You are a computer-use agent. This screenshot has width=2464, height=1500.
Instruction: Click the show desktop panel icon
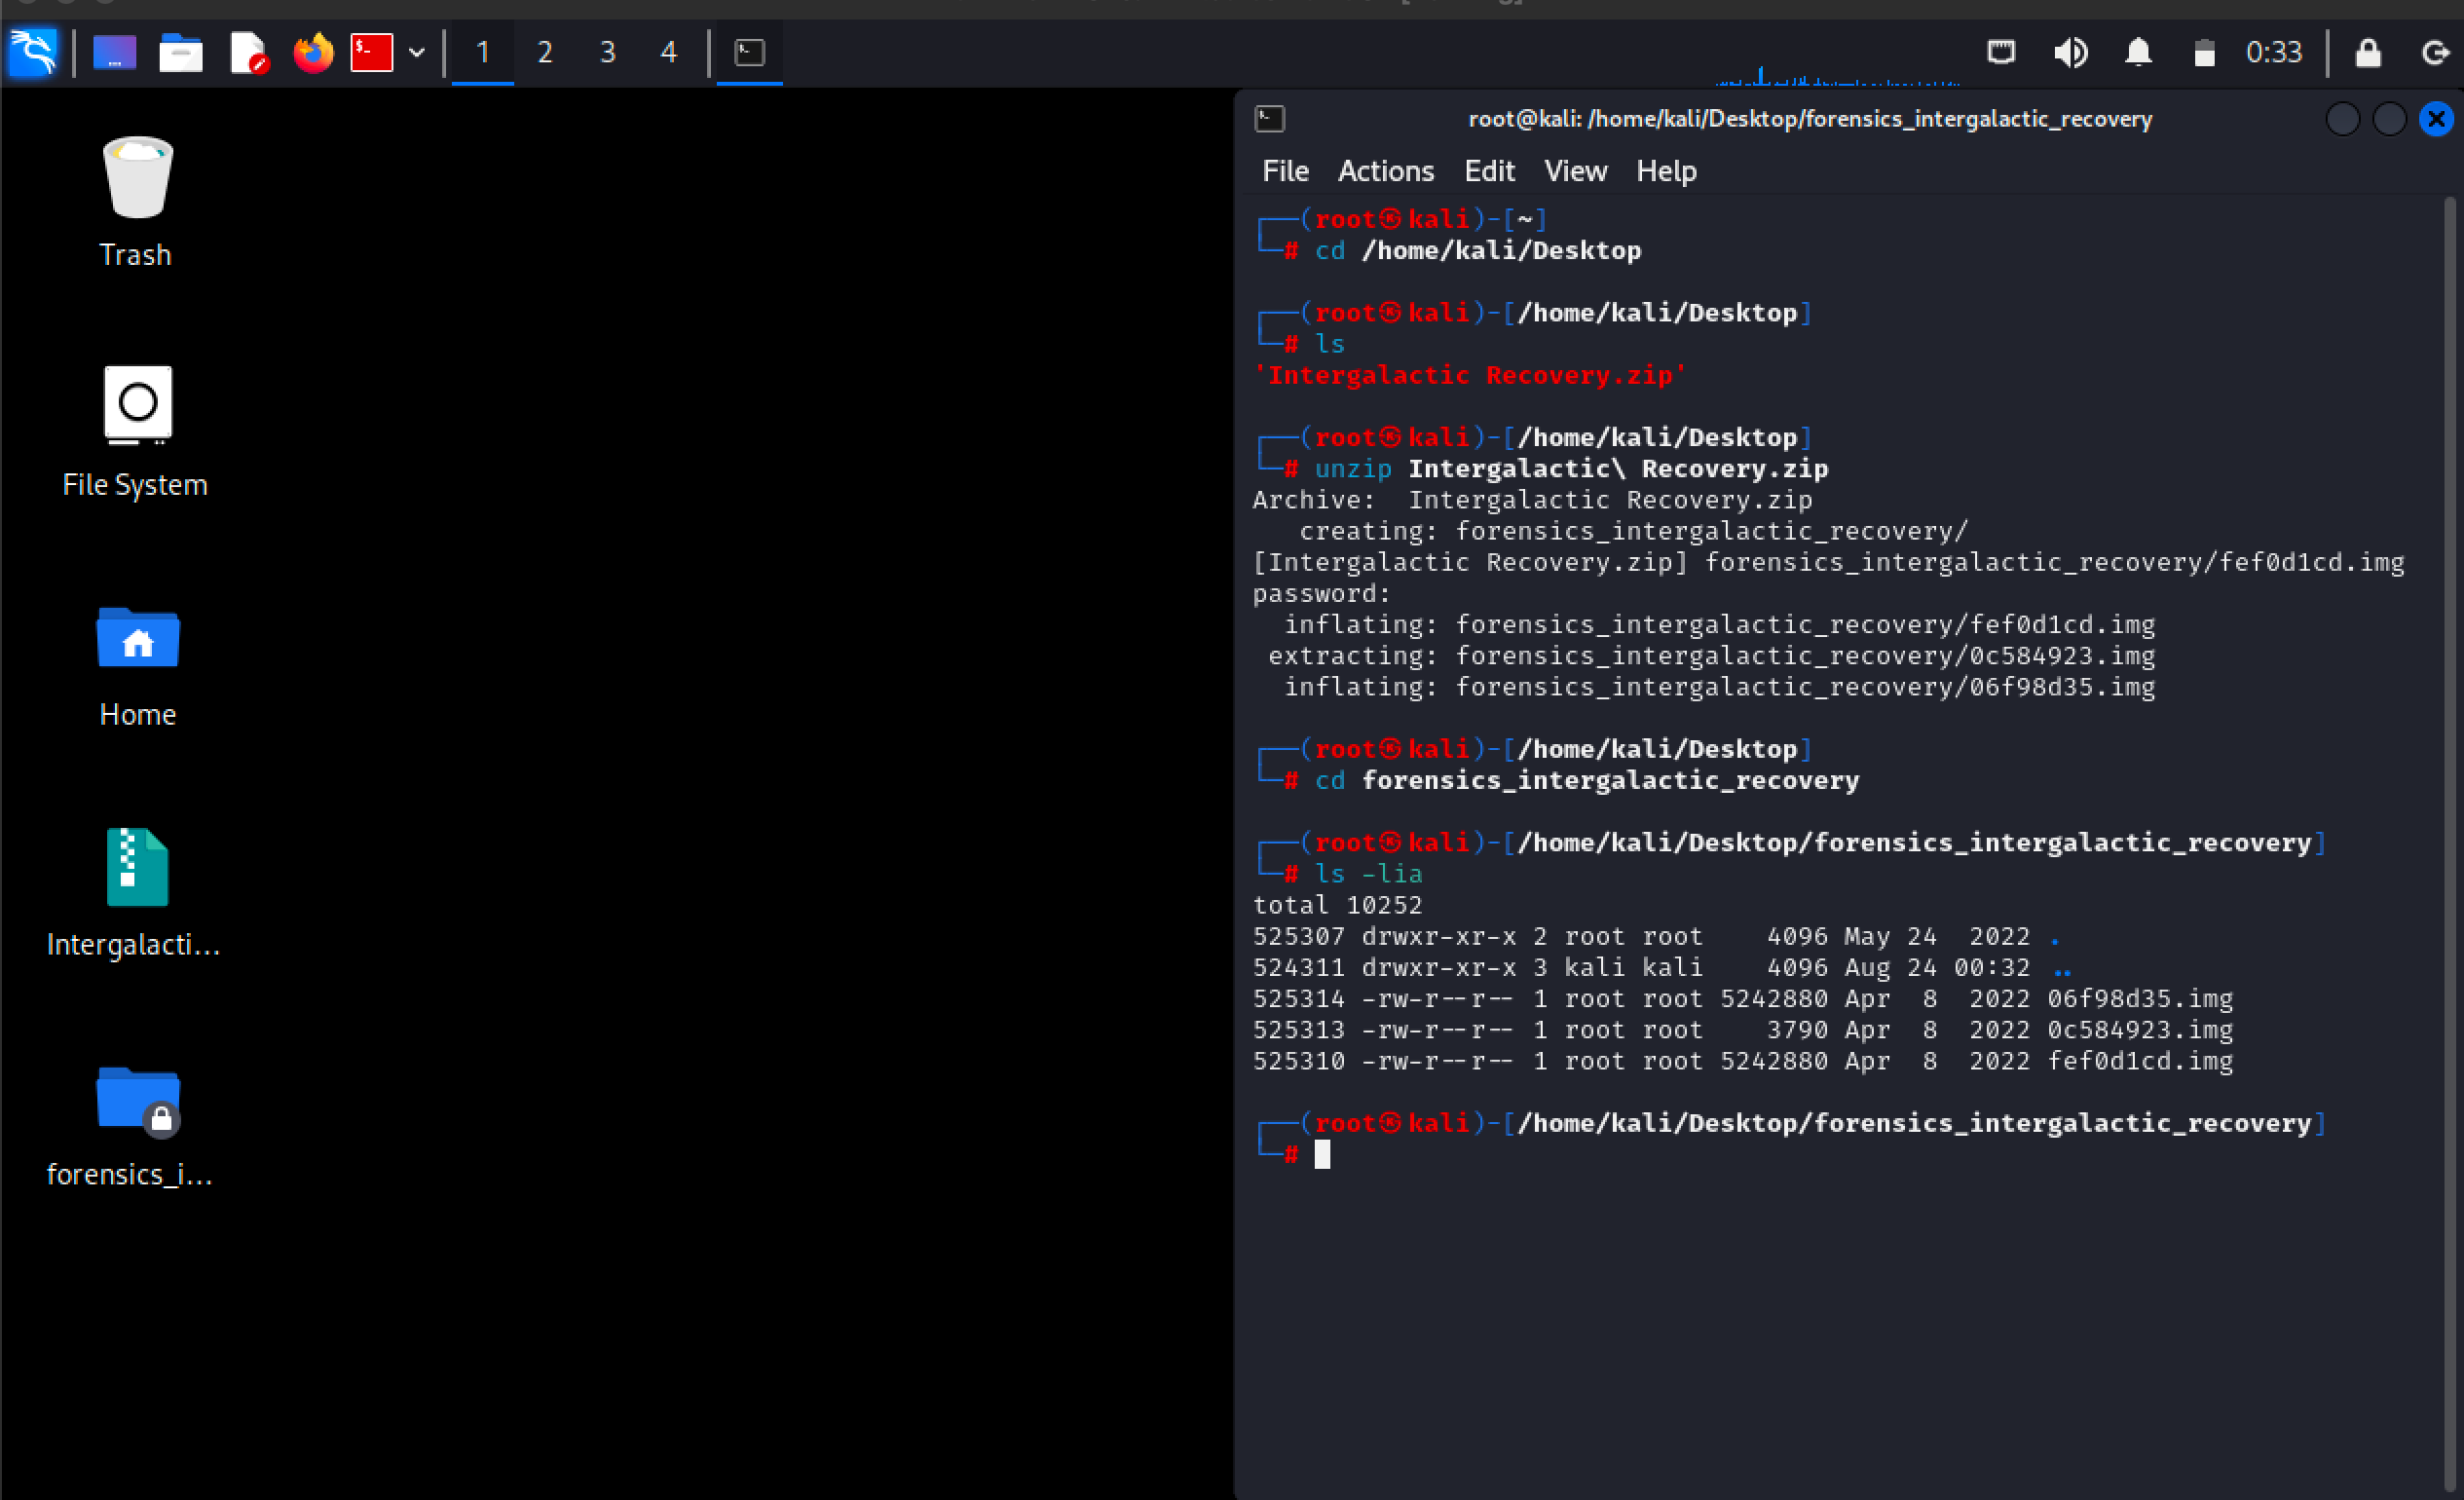point(114,52)
